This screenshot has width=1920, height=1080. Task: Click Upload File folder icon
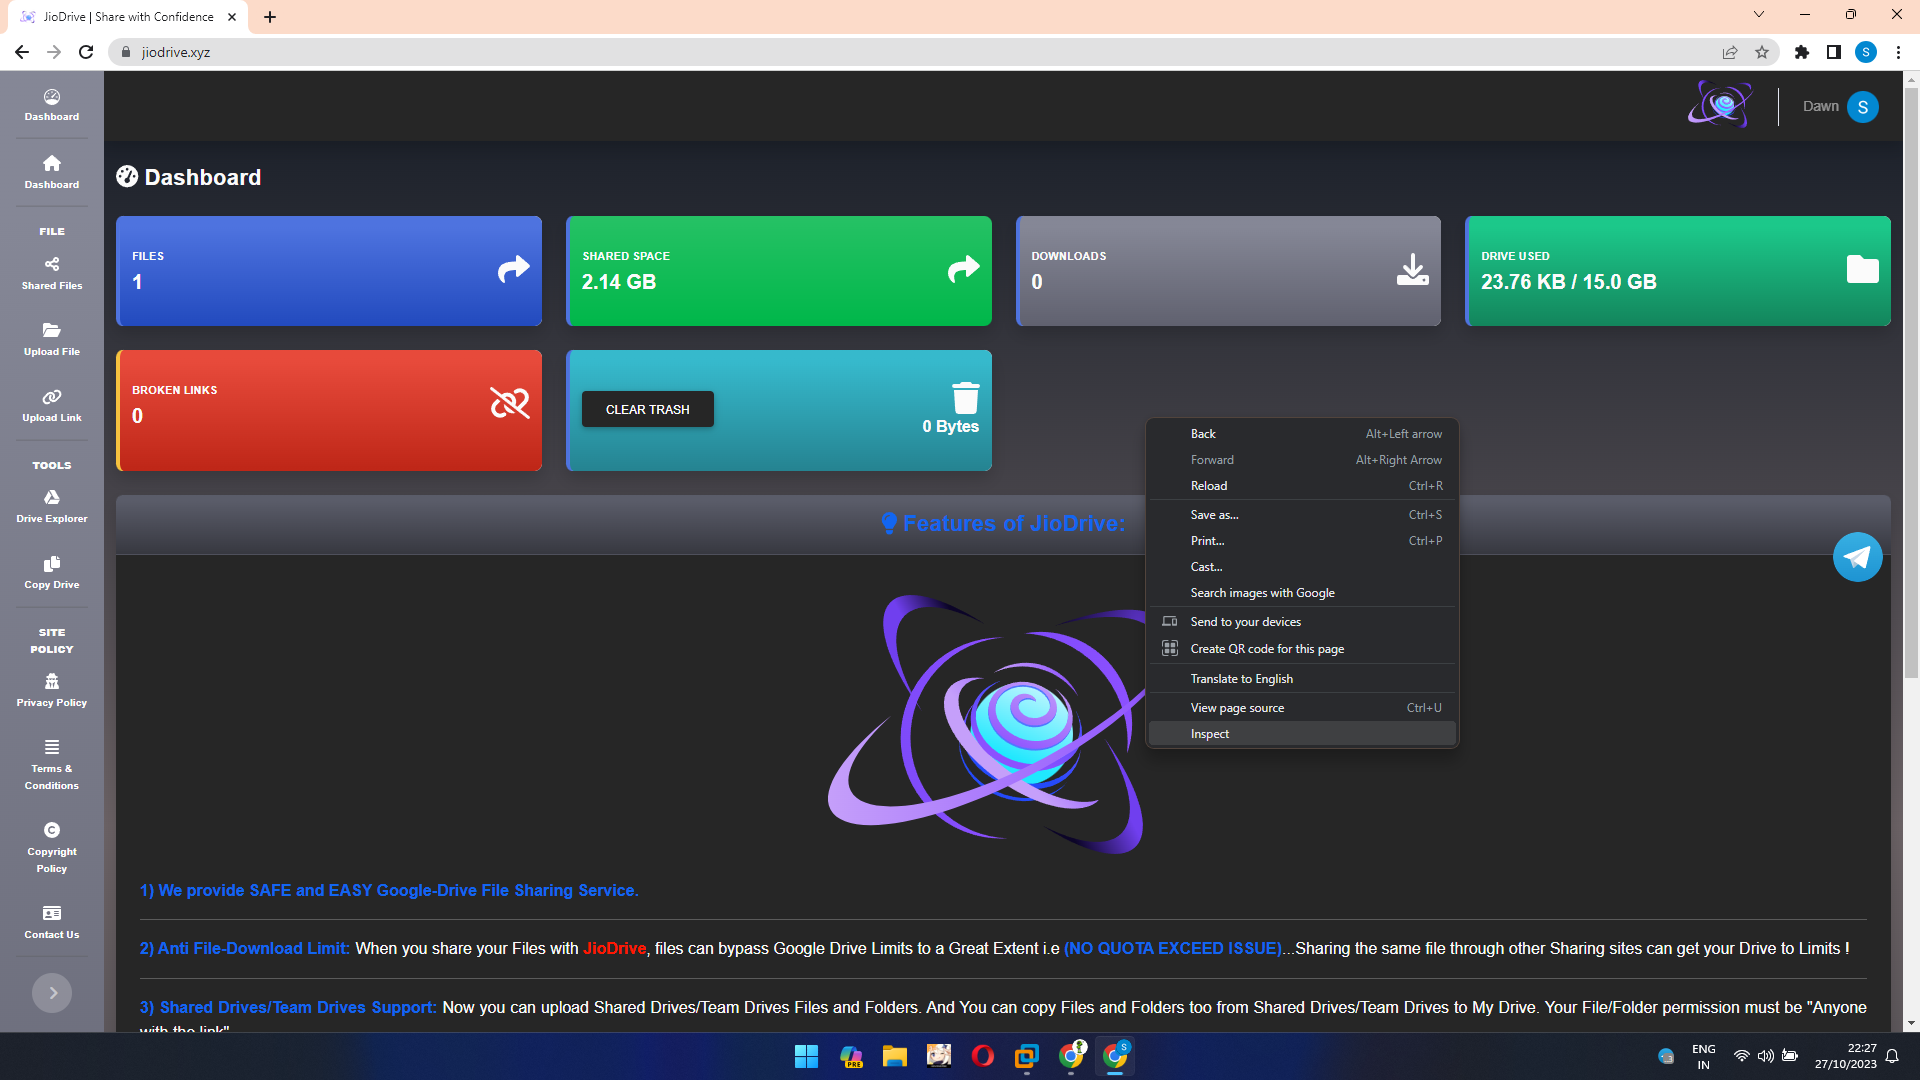[x=52, y=330]
